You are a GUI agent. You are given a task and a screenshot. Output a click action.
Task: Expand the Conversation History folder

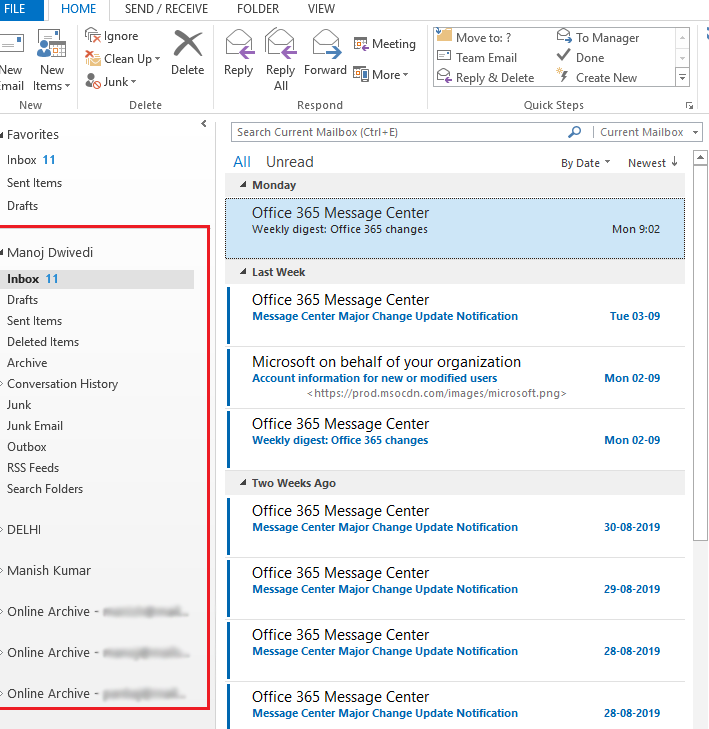tap(2, 384)
